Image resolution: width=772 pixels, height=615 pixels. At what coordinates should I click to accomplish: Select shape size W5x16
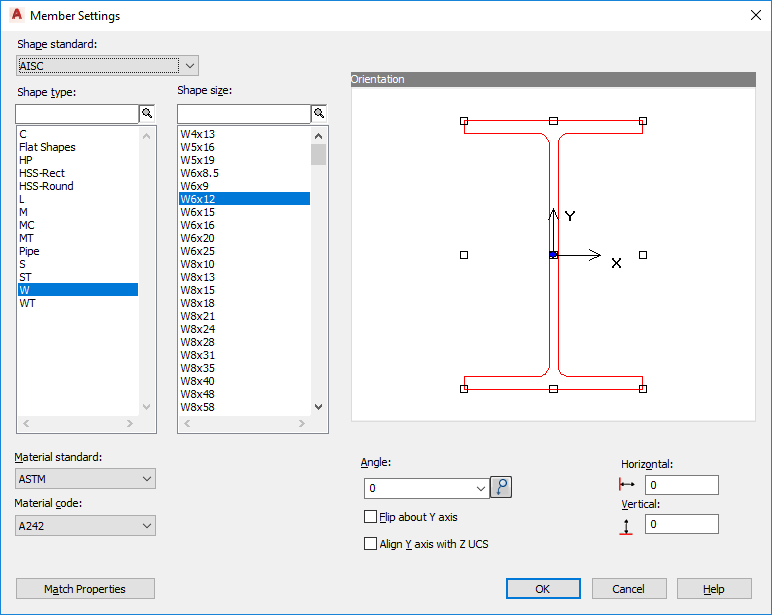245,147
